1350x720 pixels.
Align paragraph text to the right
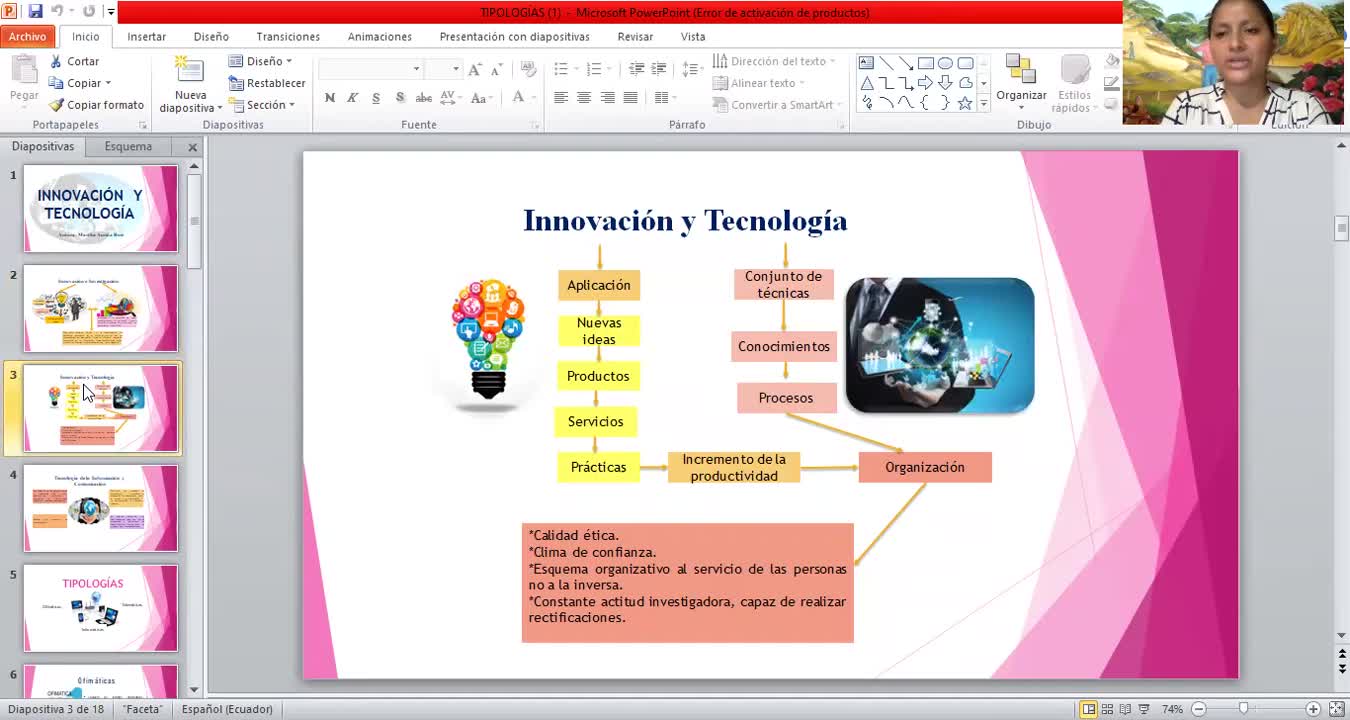607,98
